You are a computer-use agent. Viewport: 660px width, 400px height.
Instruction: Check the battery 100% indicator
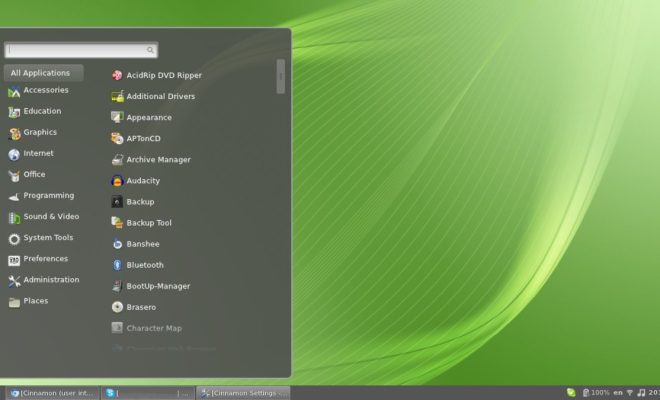(x=596, y=393)
